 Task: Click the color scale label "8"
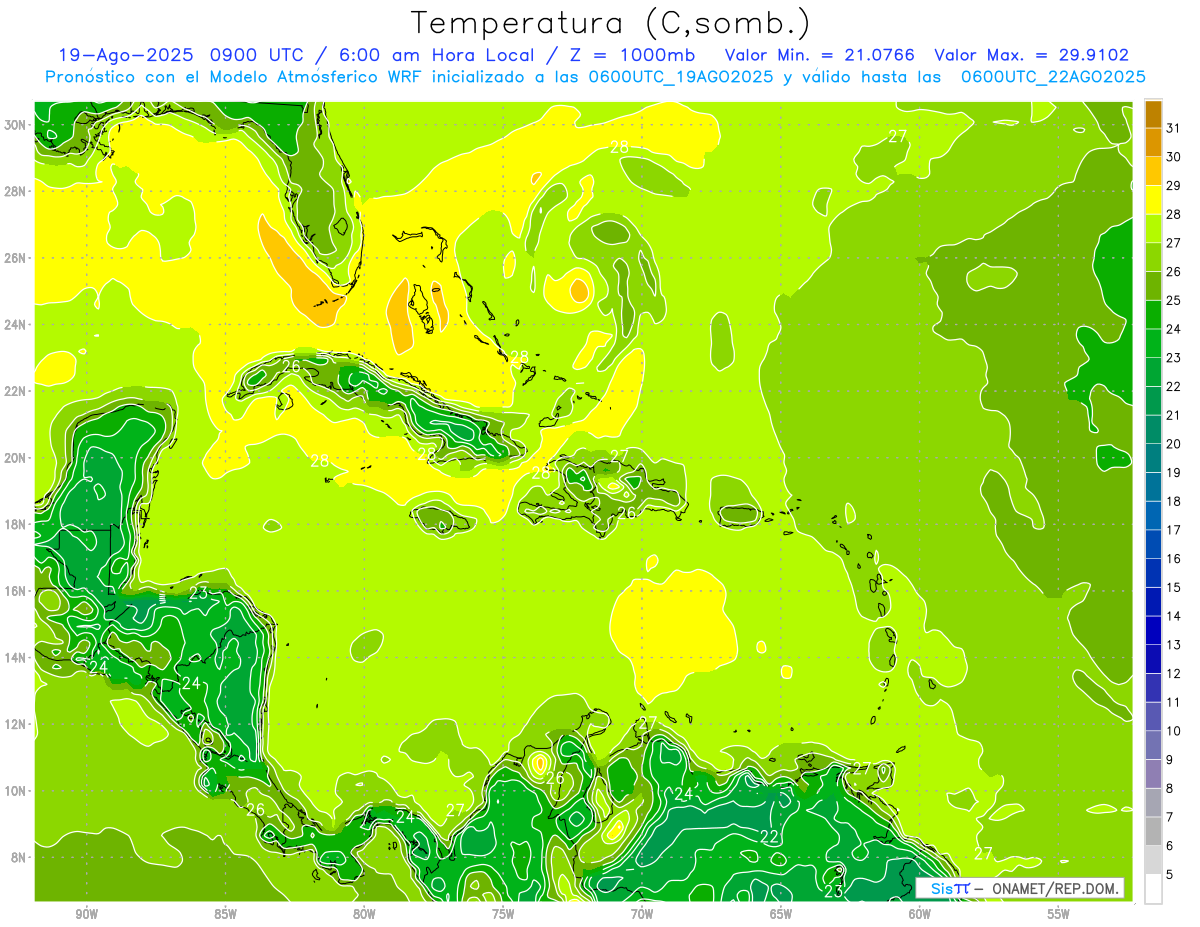pos(1170,789)
